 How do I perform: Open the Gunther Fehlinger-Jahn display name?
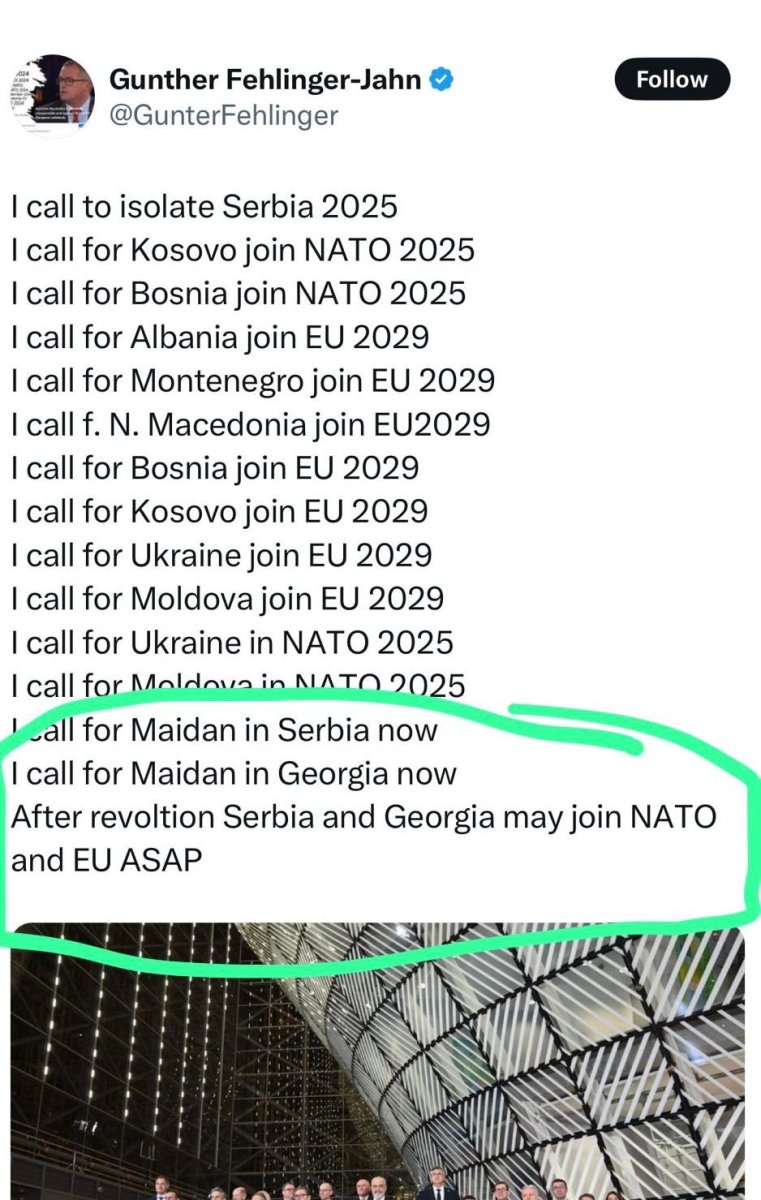point(265,79)
